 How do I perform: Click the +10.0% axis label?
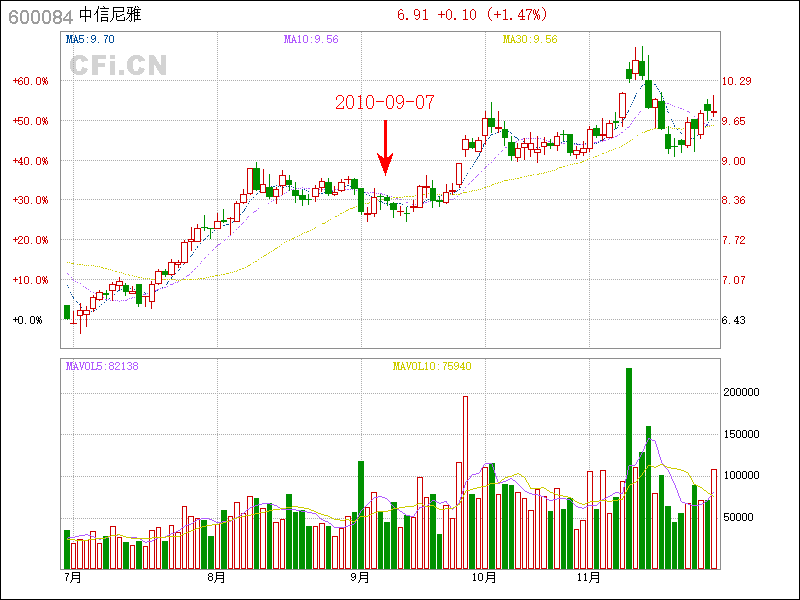pos(31,280)
